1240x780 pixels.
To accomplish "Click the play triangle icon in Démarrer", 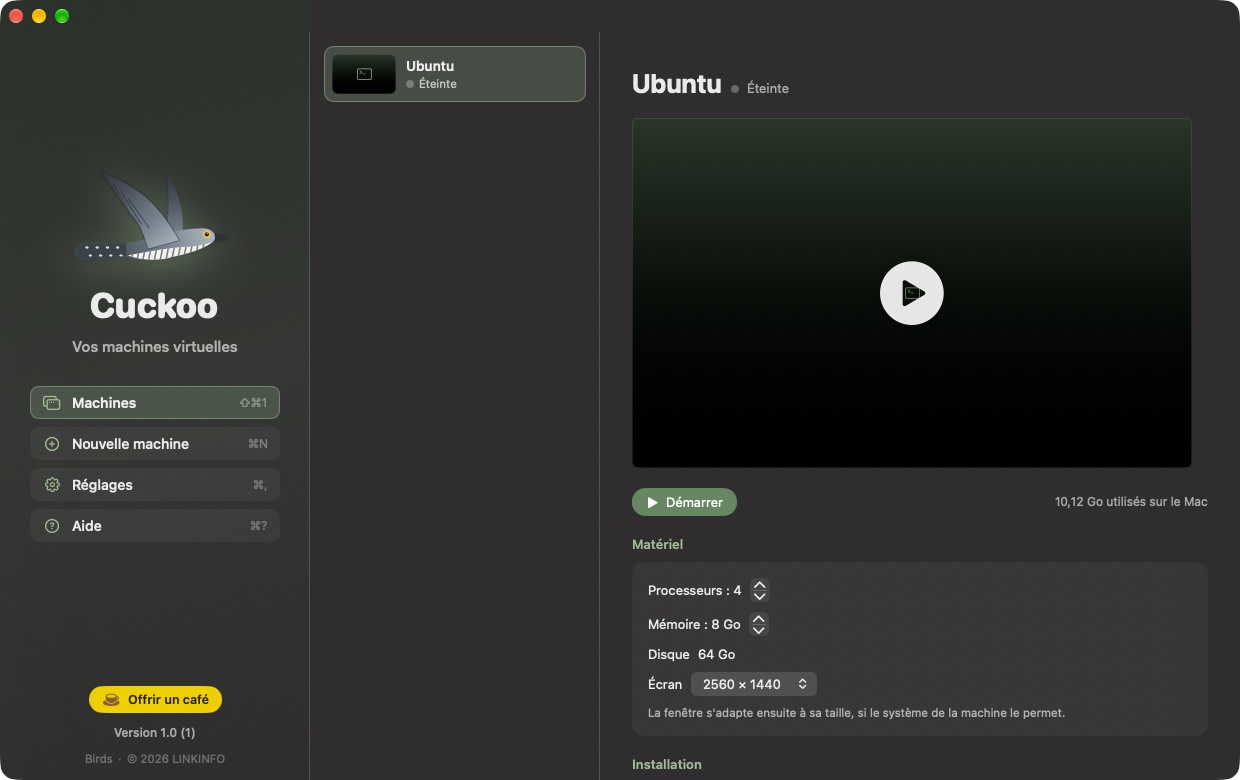I will point(652,502).
